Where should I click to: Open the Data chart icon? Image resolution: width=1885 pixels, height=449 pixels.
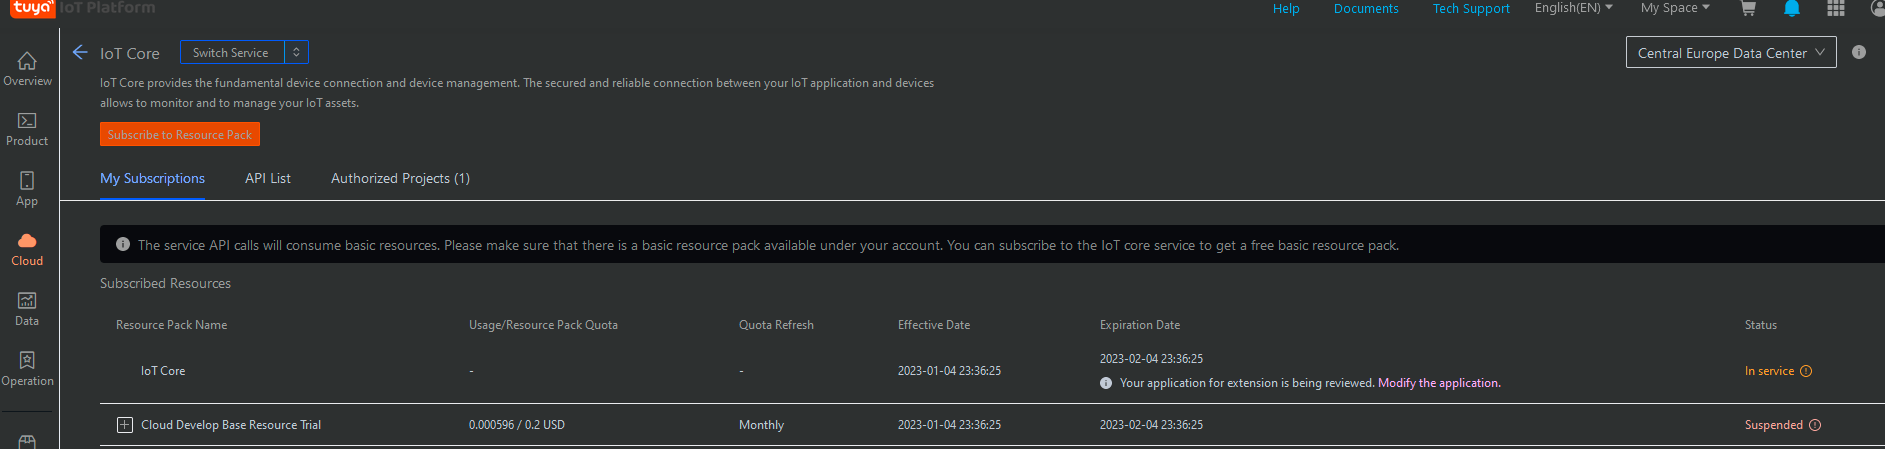(x=27, y=300)
